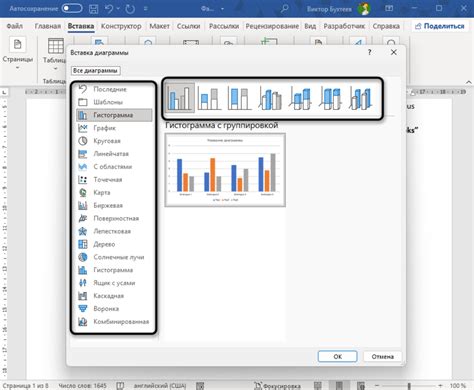Open the Quick Access Toolbar customize dropdown
This screenshot has height=390, width=474.
pyautogui.click(x=146, y=9)
